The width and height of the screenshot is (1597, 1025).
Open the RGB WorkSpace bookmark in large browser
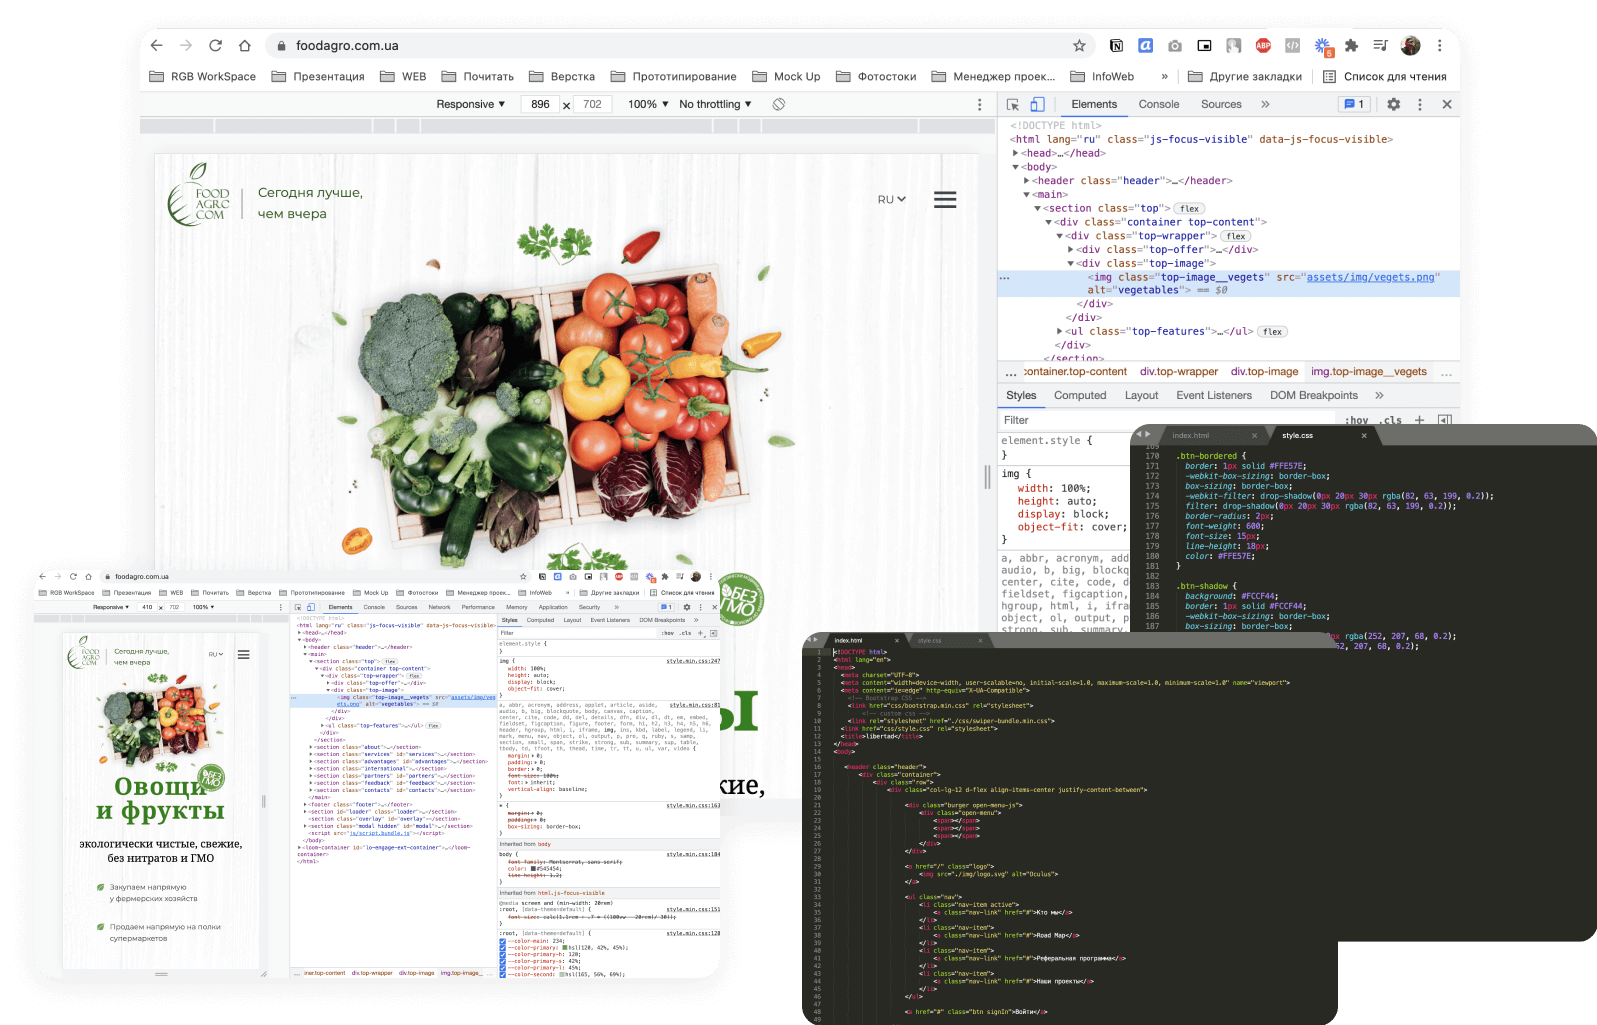click(x=203, y=76)
